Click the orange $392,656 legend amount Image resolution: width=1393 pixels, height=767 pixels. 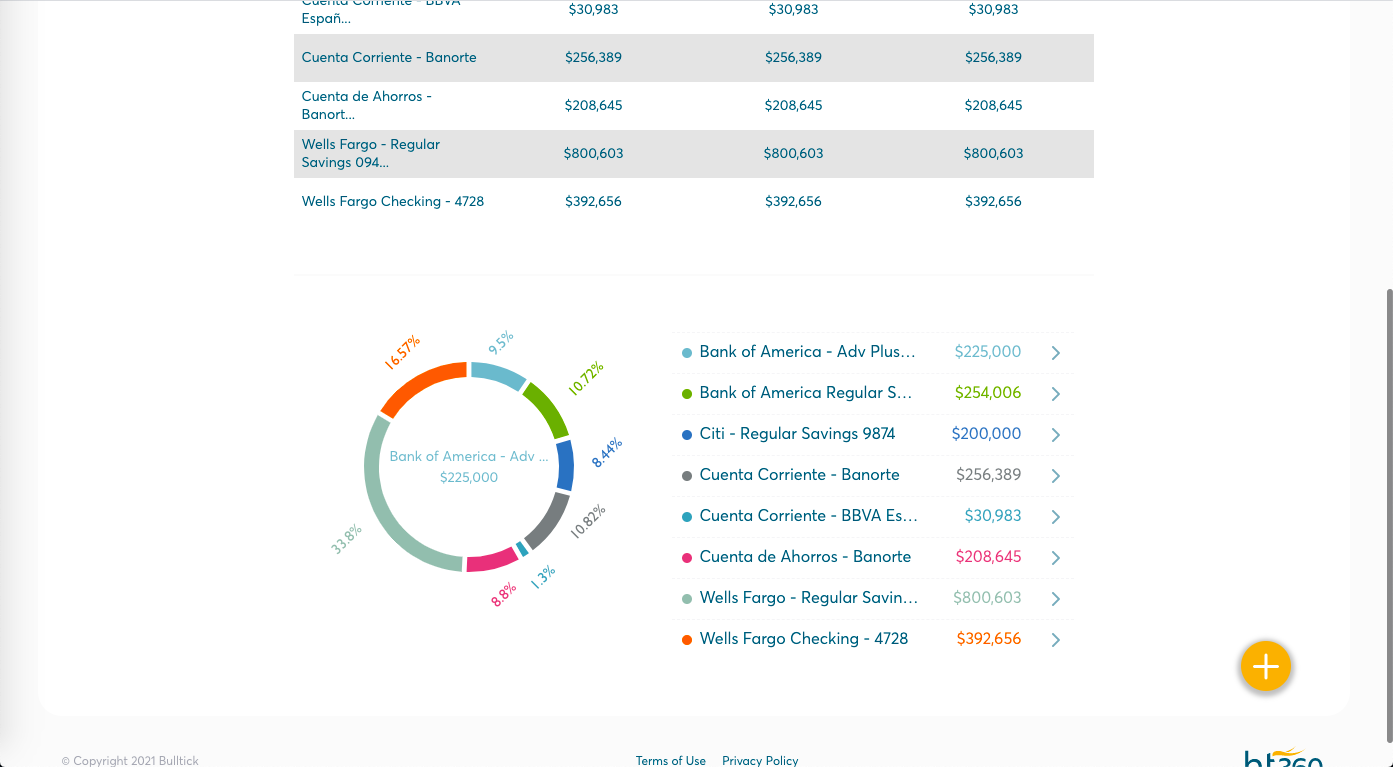989,639
